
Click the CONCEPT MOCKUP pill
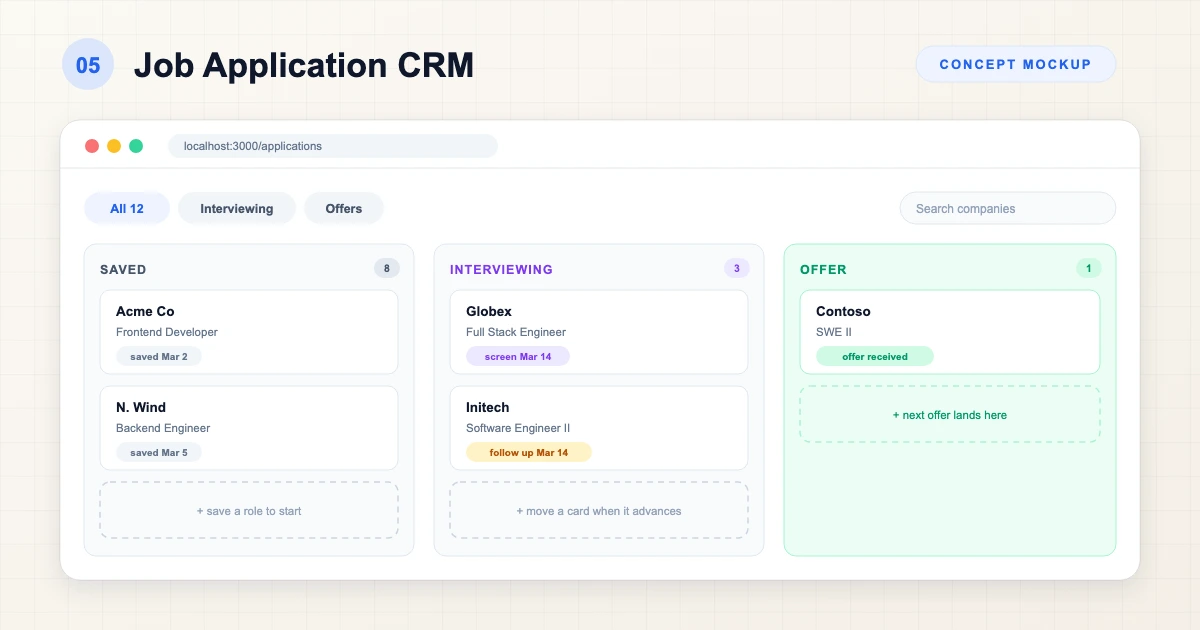pos(1015,64)
